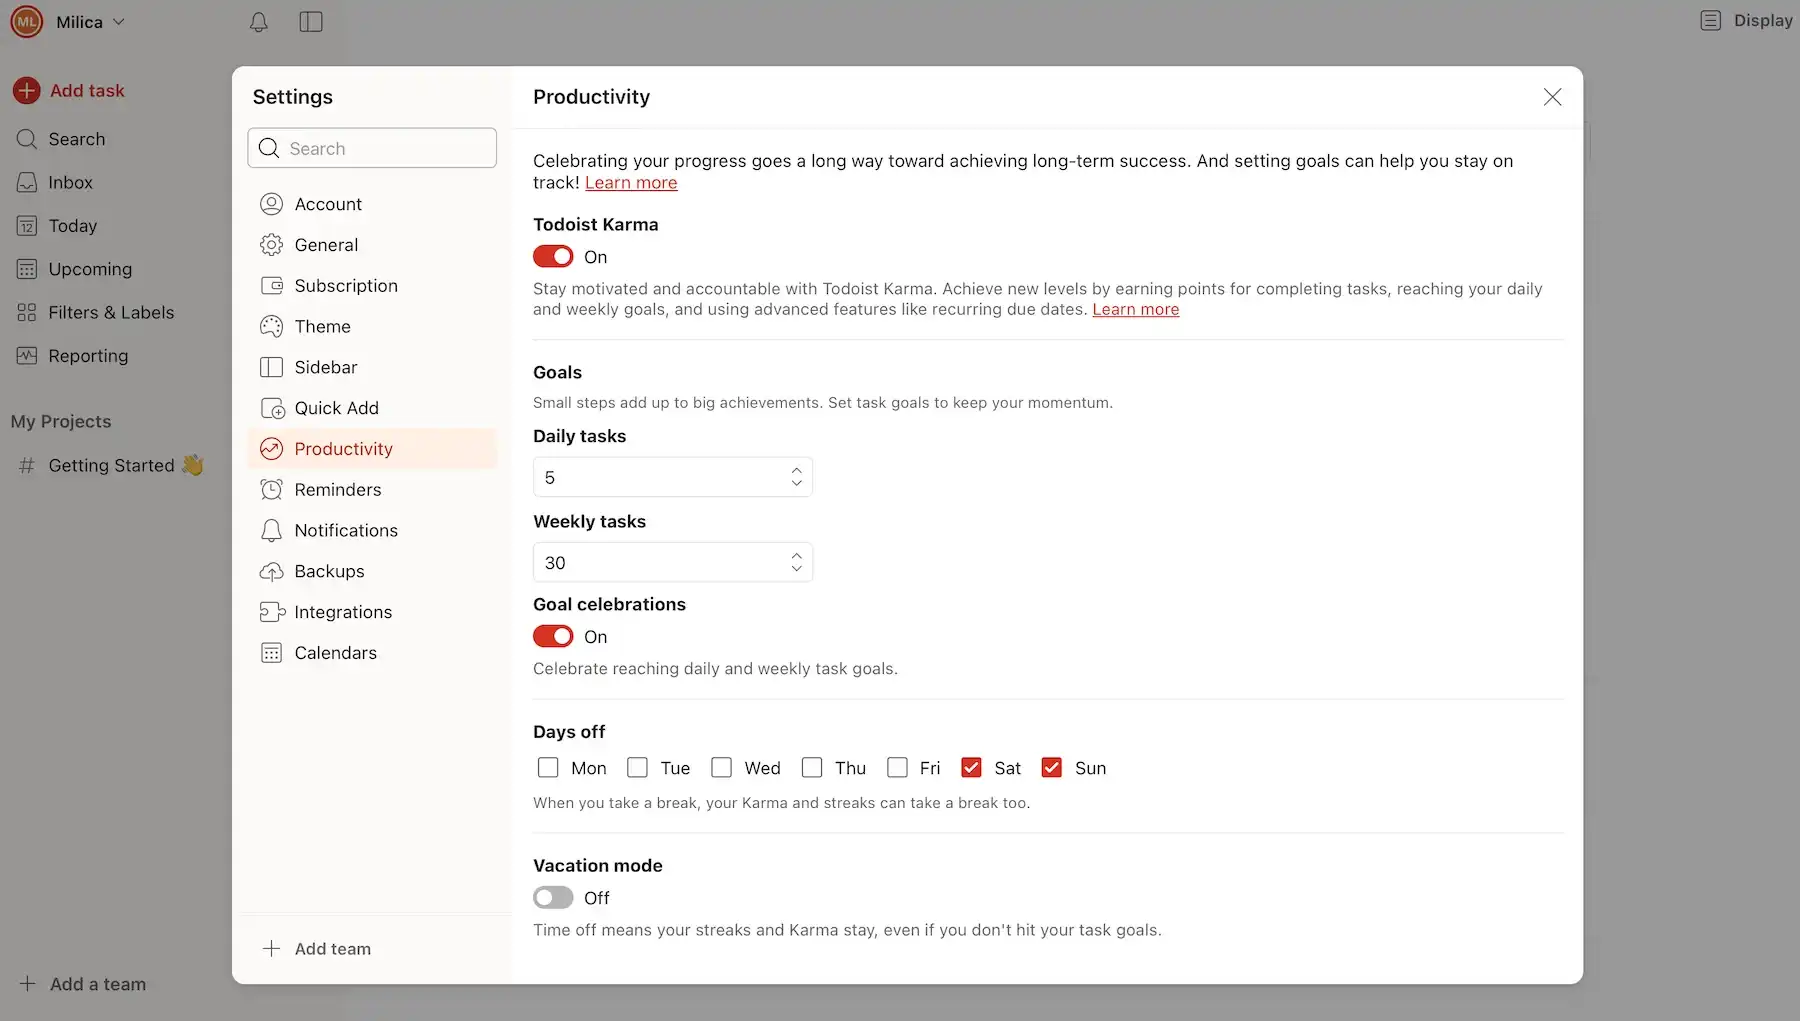Click the hash icon beside Getting Started
Image resolution: width=1800 pixels, height=1021 pixels.
pyautogui.click(x=27, y=466)
